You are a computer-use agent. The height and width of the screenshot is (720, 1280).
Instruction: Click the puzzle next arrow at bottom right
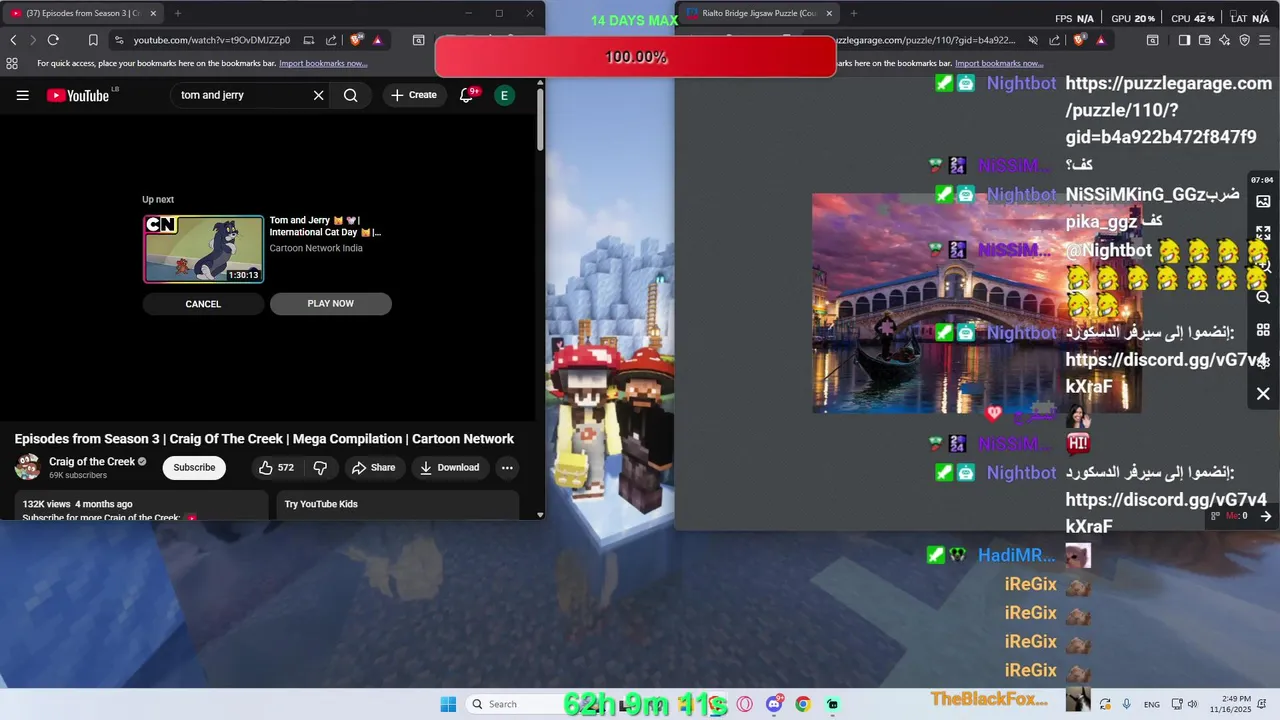tap(1265, 516)
